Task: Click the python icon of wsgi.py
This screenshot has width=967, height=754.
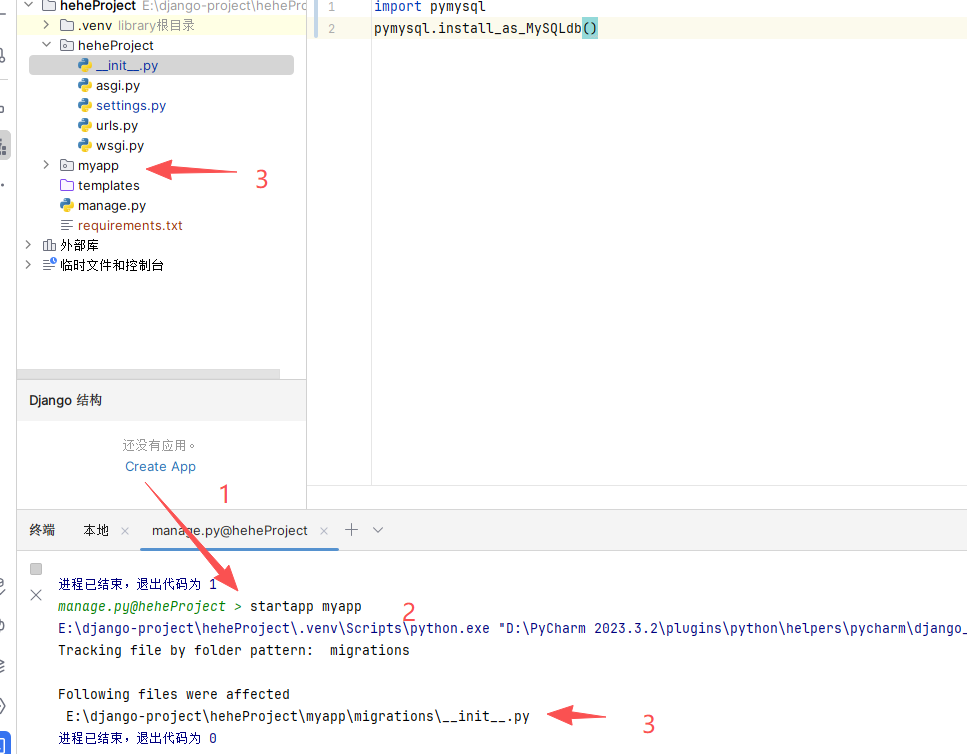Action: pos(84,145)
